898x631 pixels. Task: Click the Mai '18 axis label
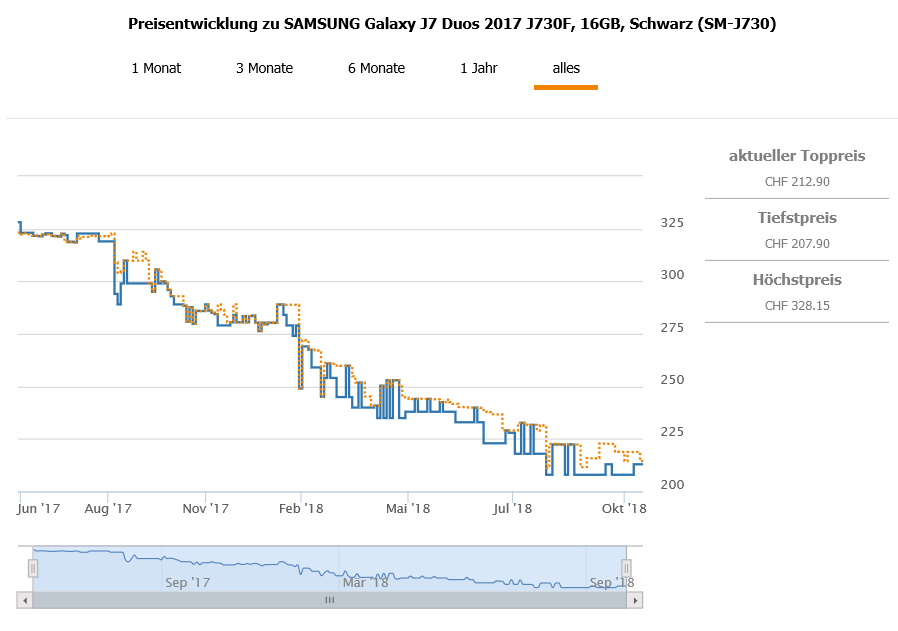408,508
